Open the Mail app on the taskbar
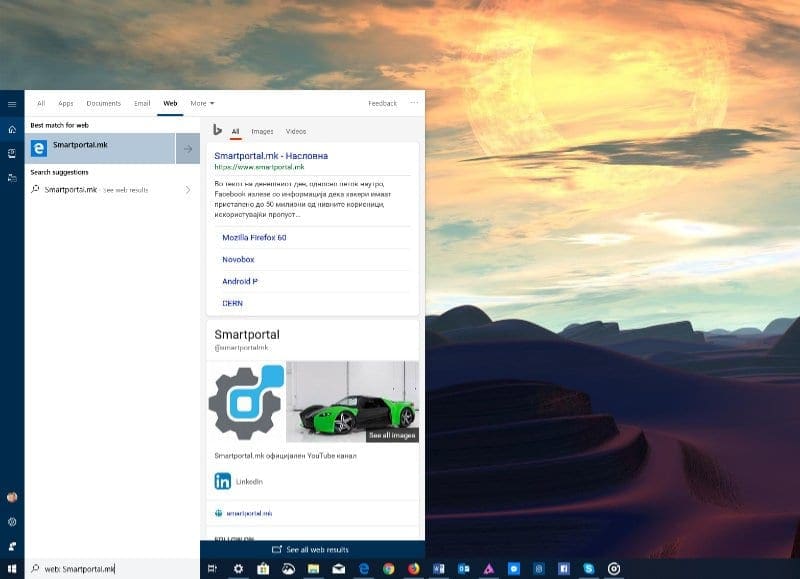This screenshot has width=800, height=579. 339,569
